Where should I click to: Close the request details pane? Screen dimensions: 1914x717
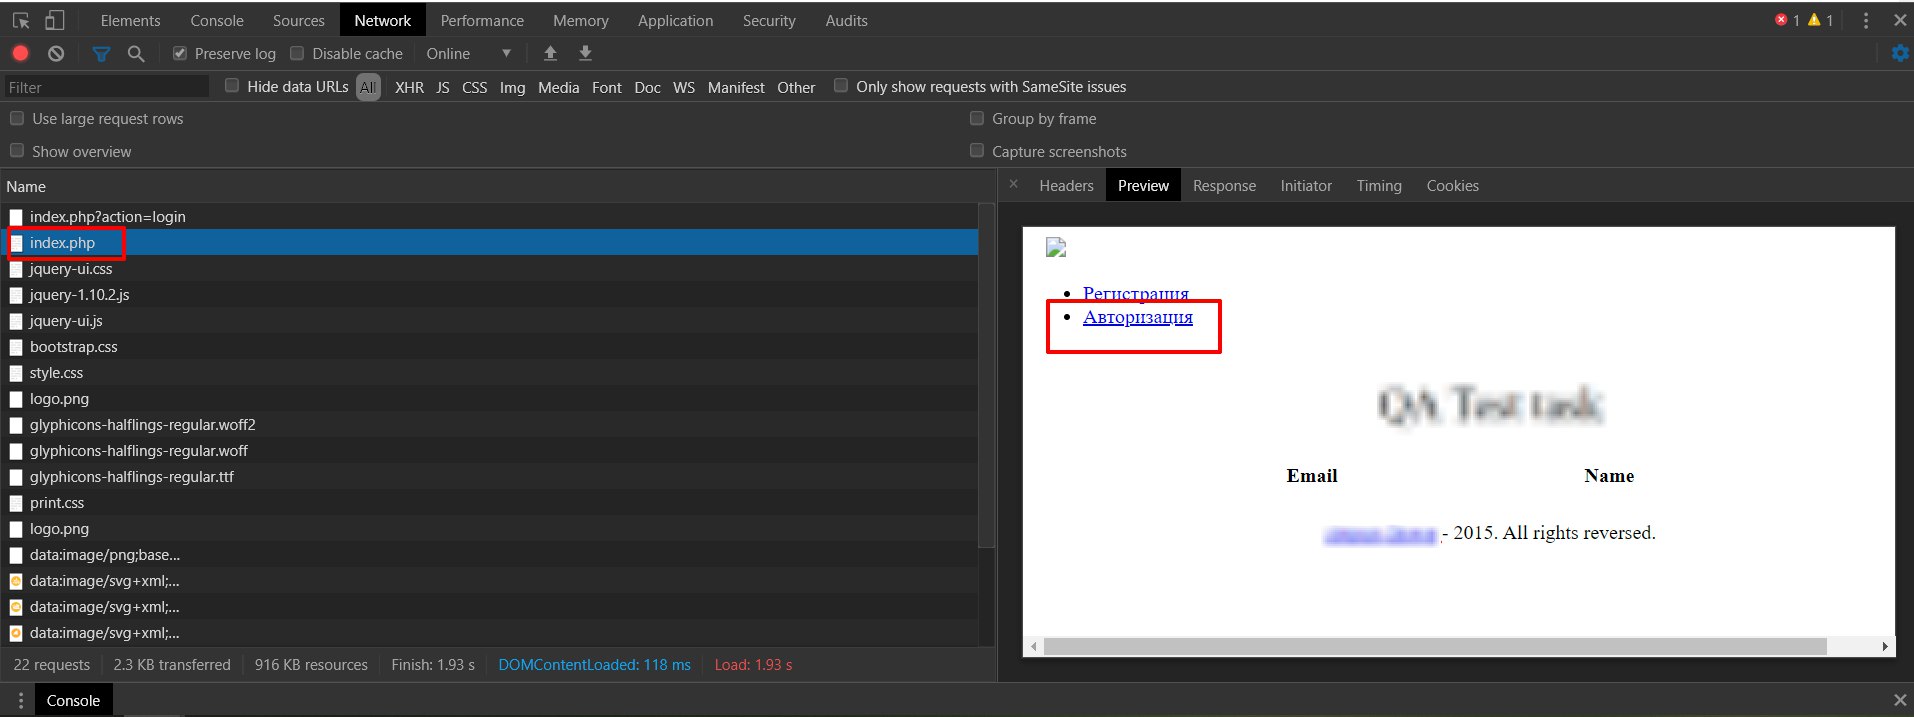click(1013, 185)
